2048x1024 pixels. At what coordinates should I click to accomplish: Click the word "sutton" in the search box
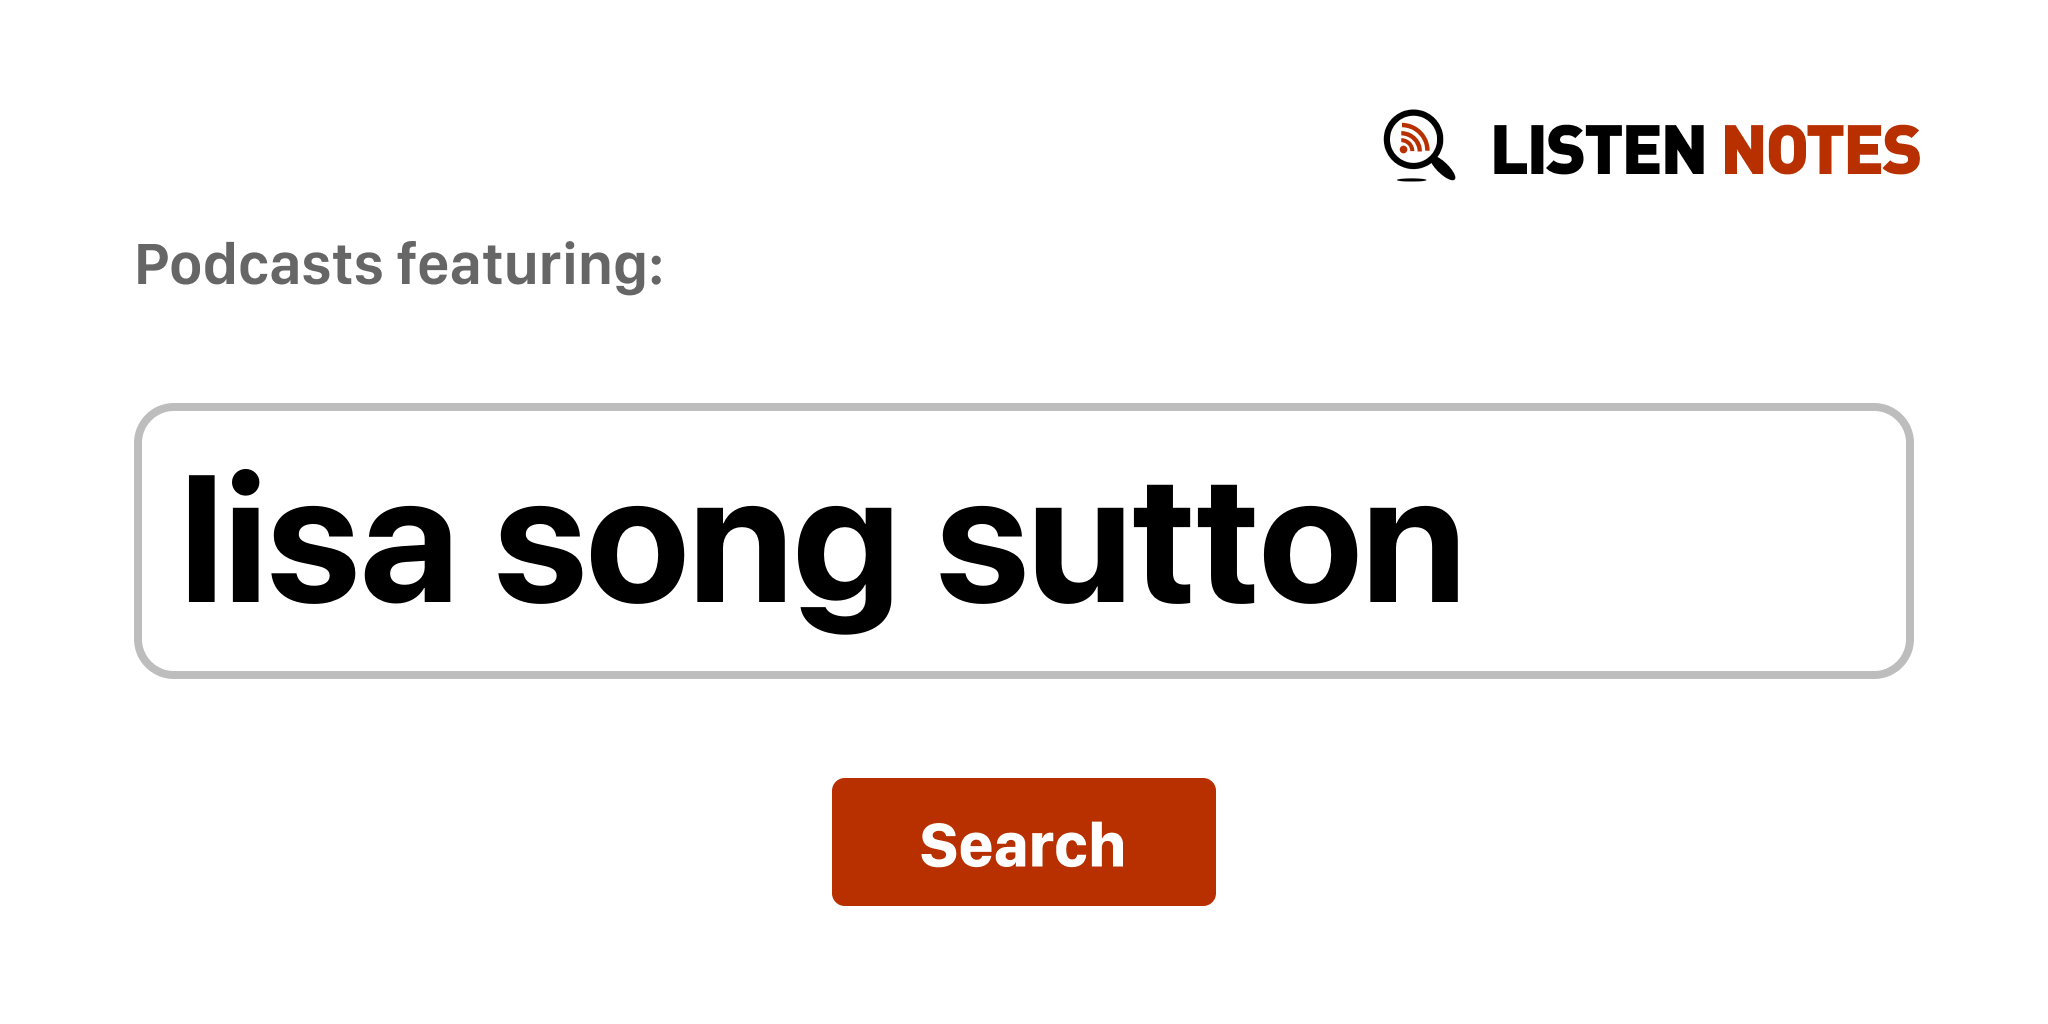point(1200,541)
